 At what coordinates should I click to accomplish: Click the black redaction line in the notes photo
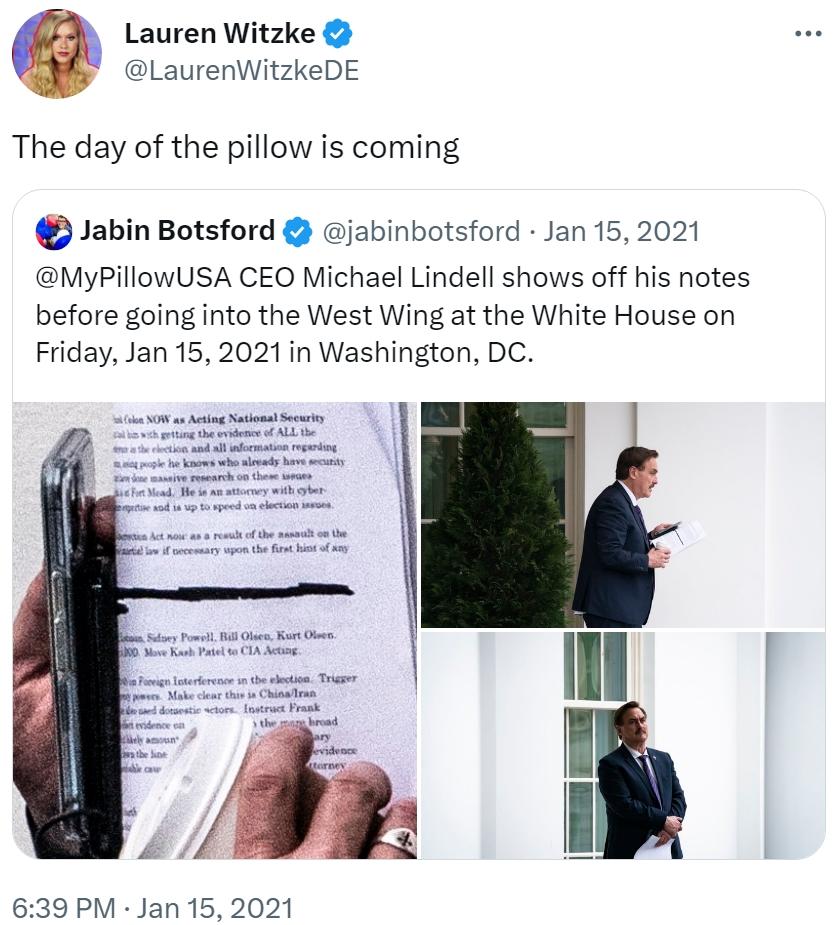coord(235,592)
